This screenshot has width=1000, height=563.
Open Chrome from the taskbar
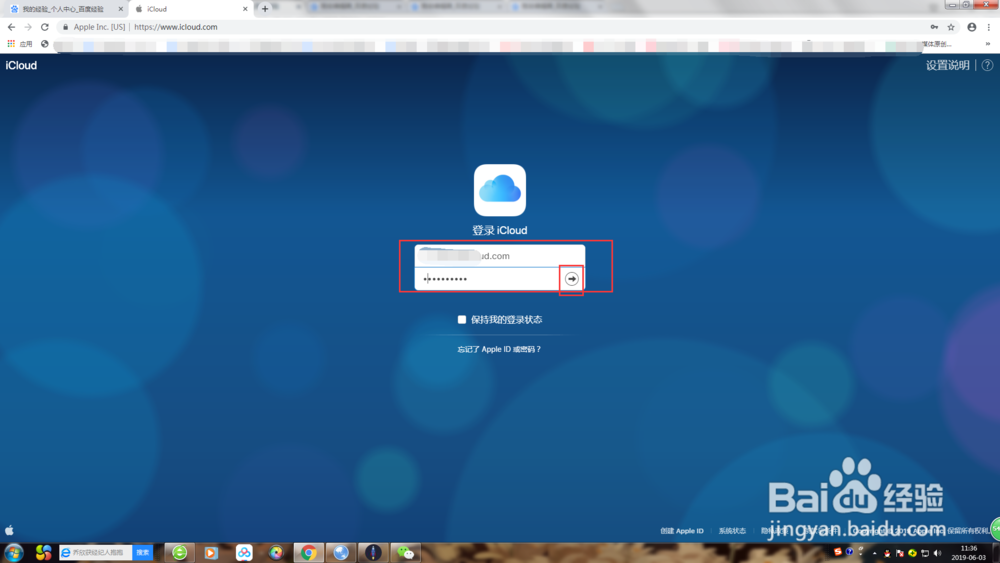click(309, 552)
